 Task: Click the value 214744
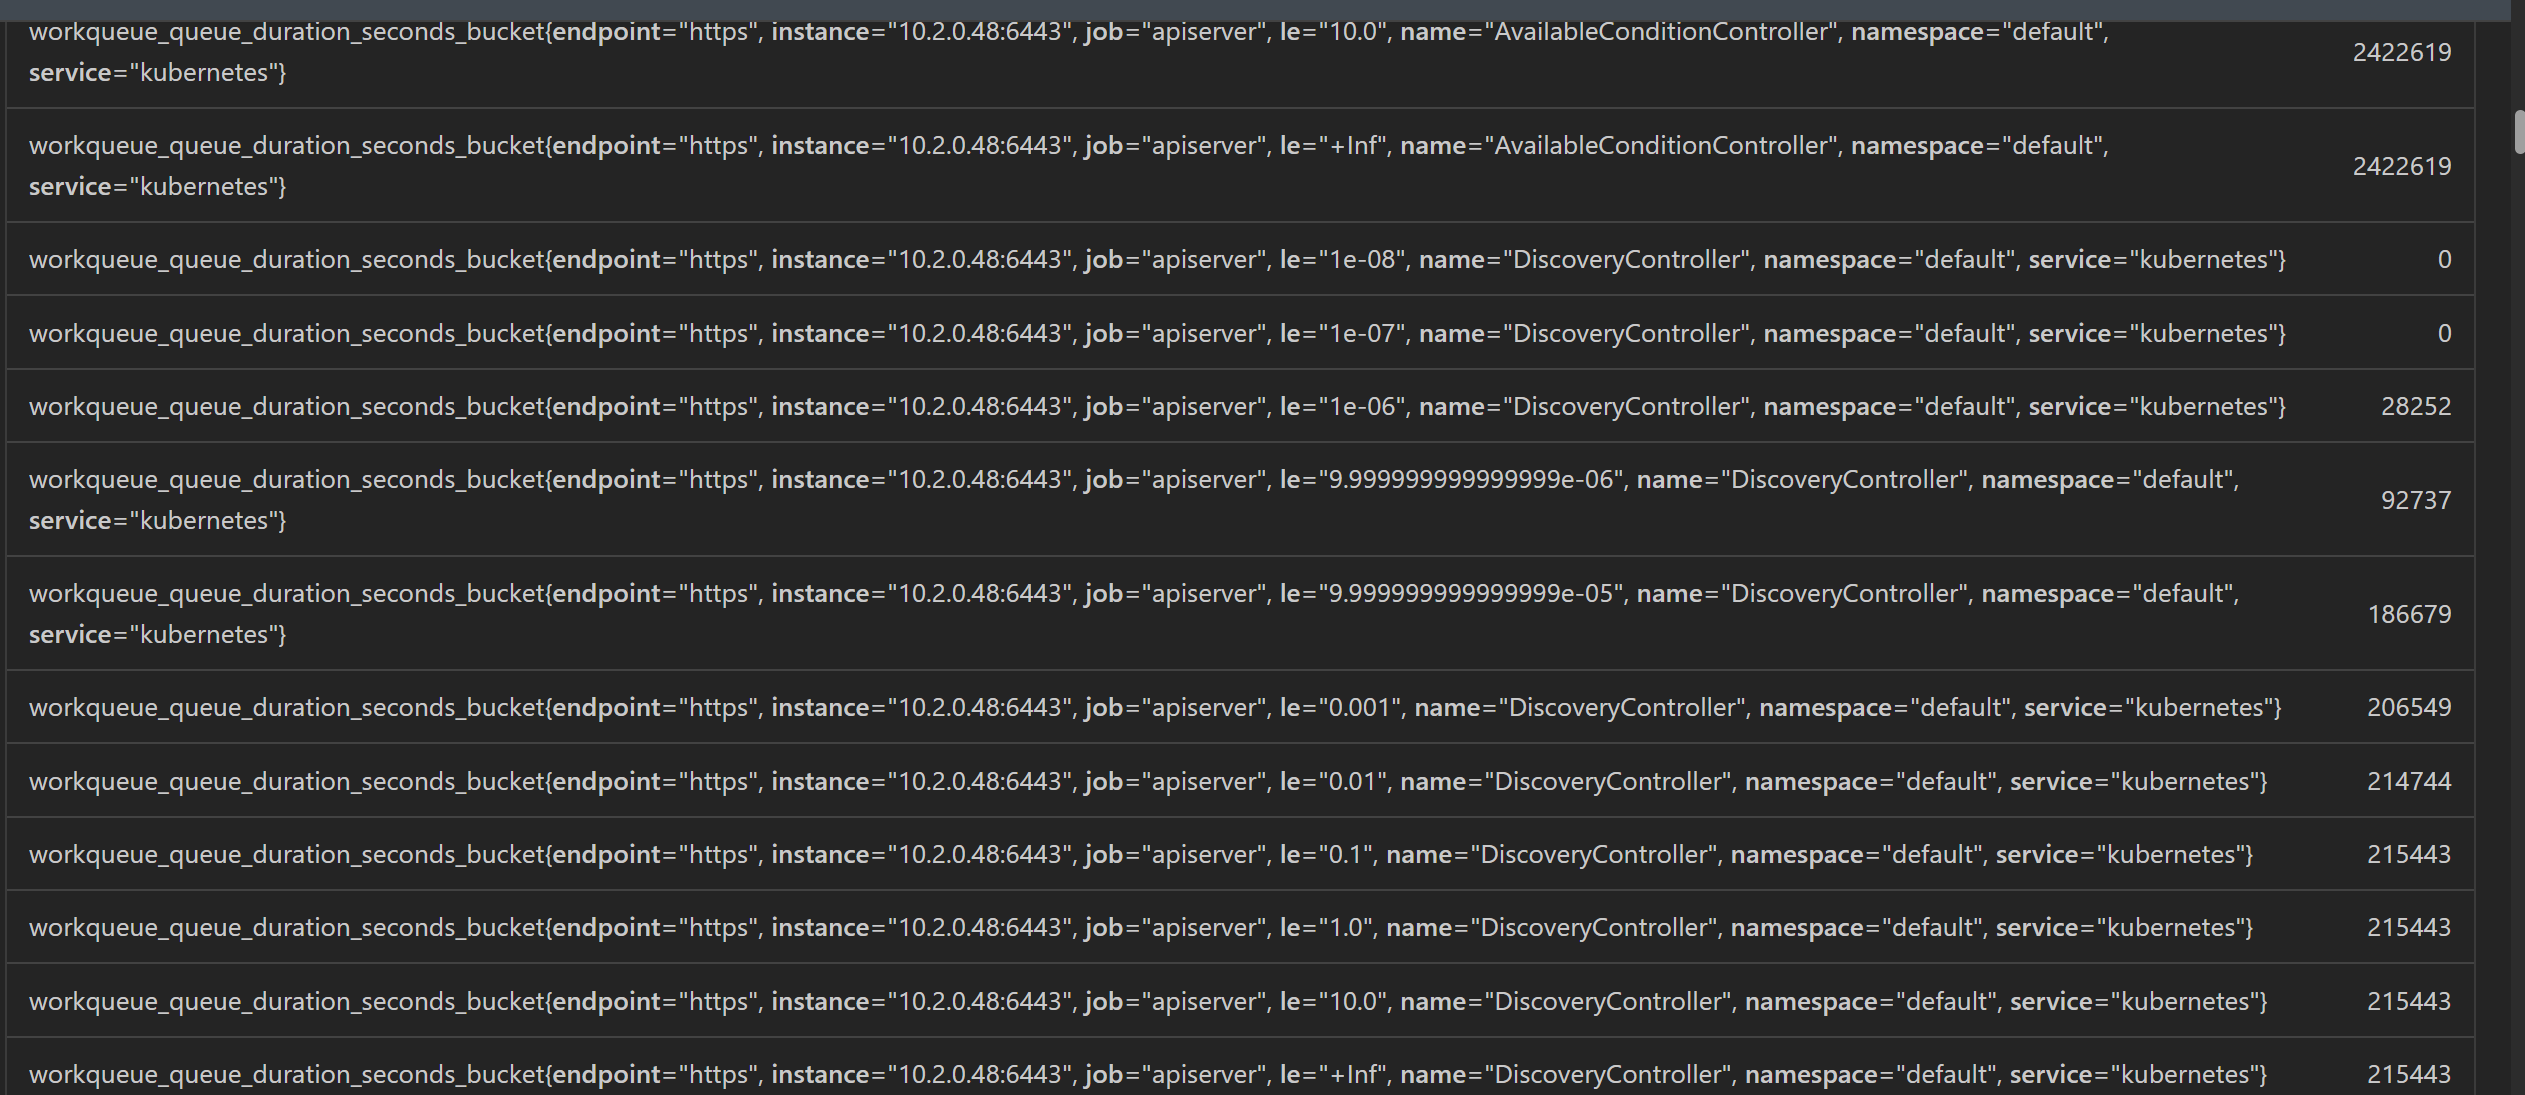point(2409,781)
